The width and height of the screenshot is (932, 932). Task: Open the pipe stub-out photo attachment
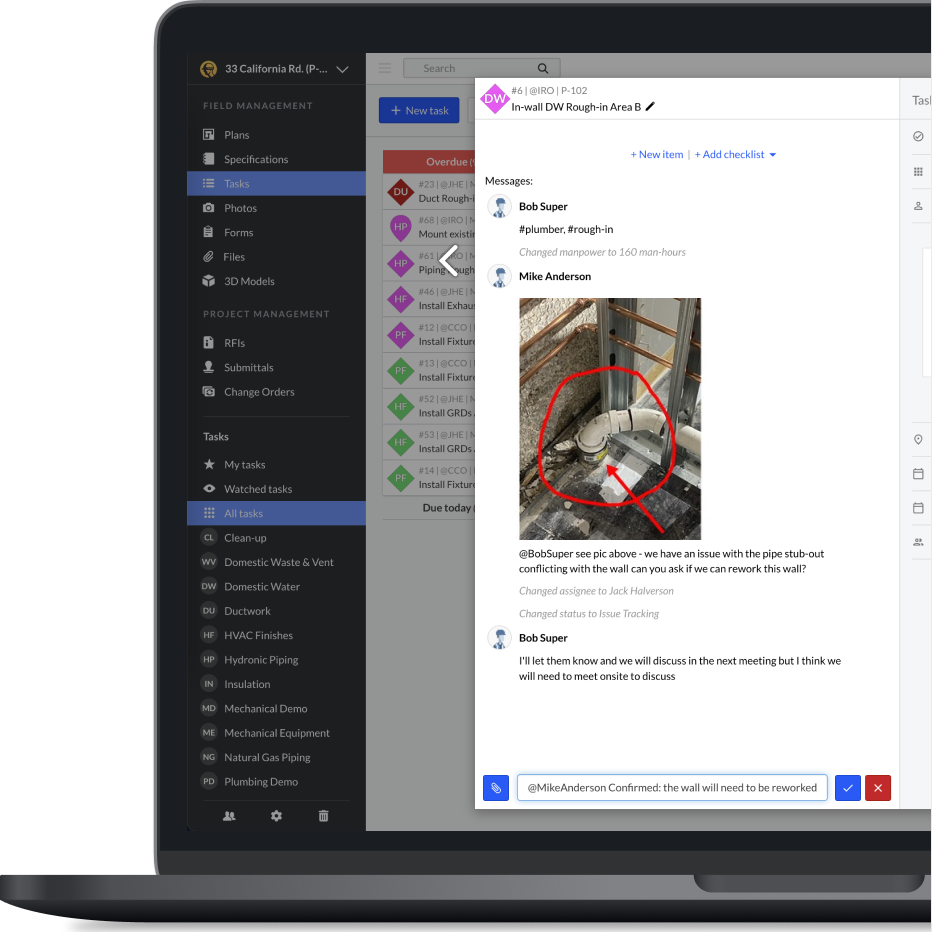point(610,418)
